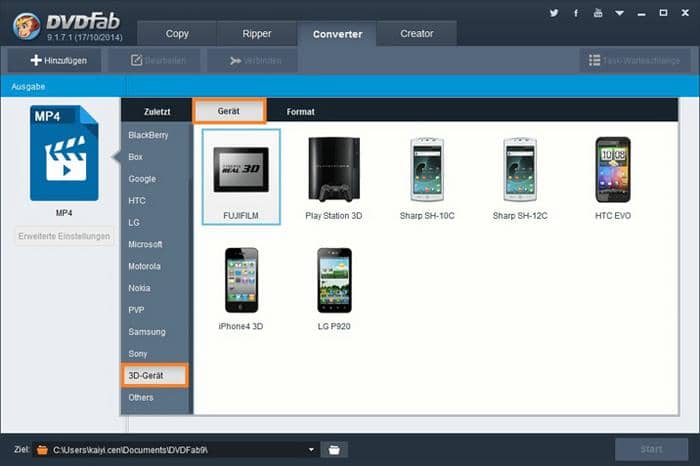Open Erweiterte Einstellungen
Screen dimensions: 700x466
point(64,236)
